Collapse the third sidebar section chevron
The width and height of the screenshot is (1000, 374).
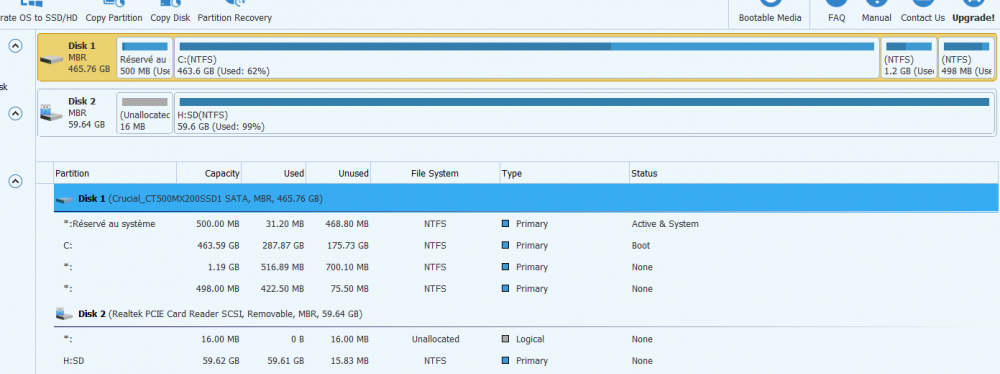click(x=16, y=181)
